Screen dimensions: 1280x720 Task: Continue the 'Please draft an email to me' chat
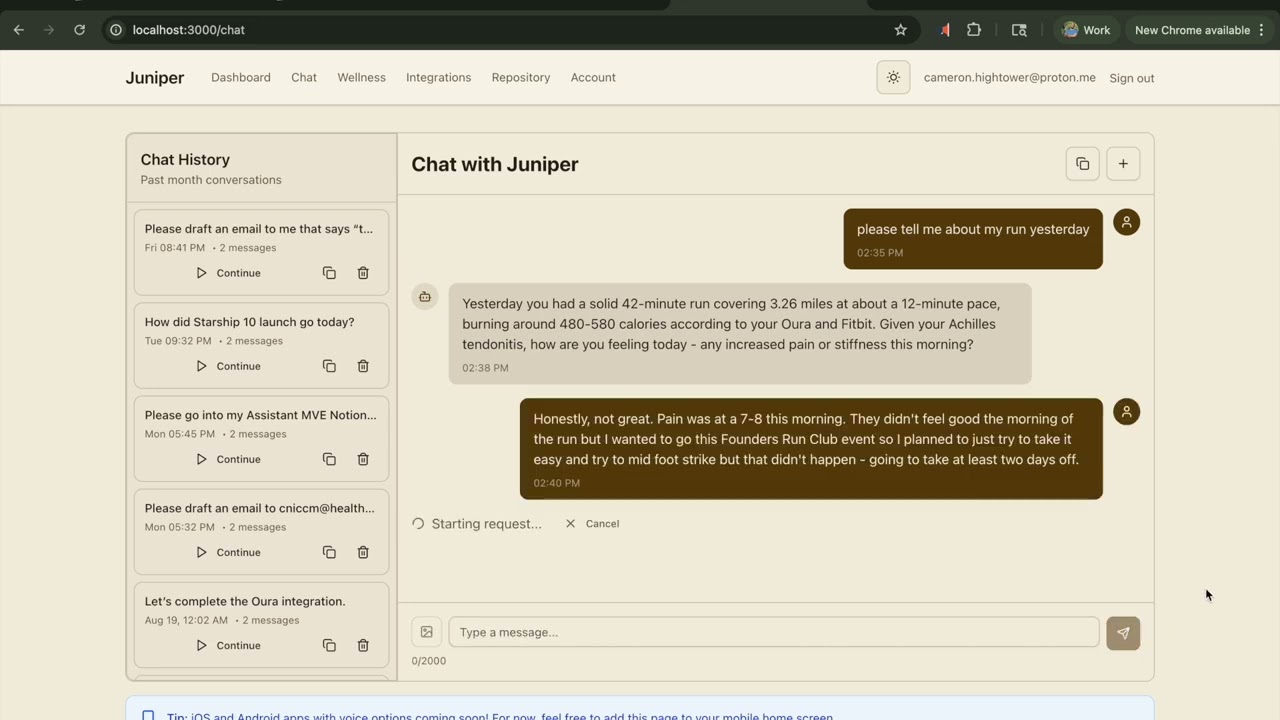coord(229,273)
